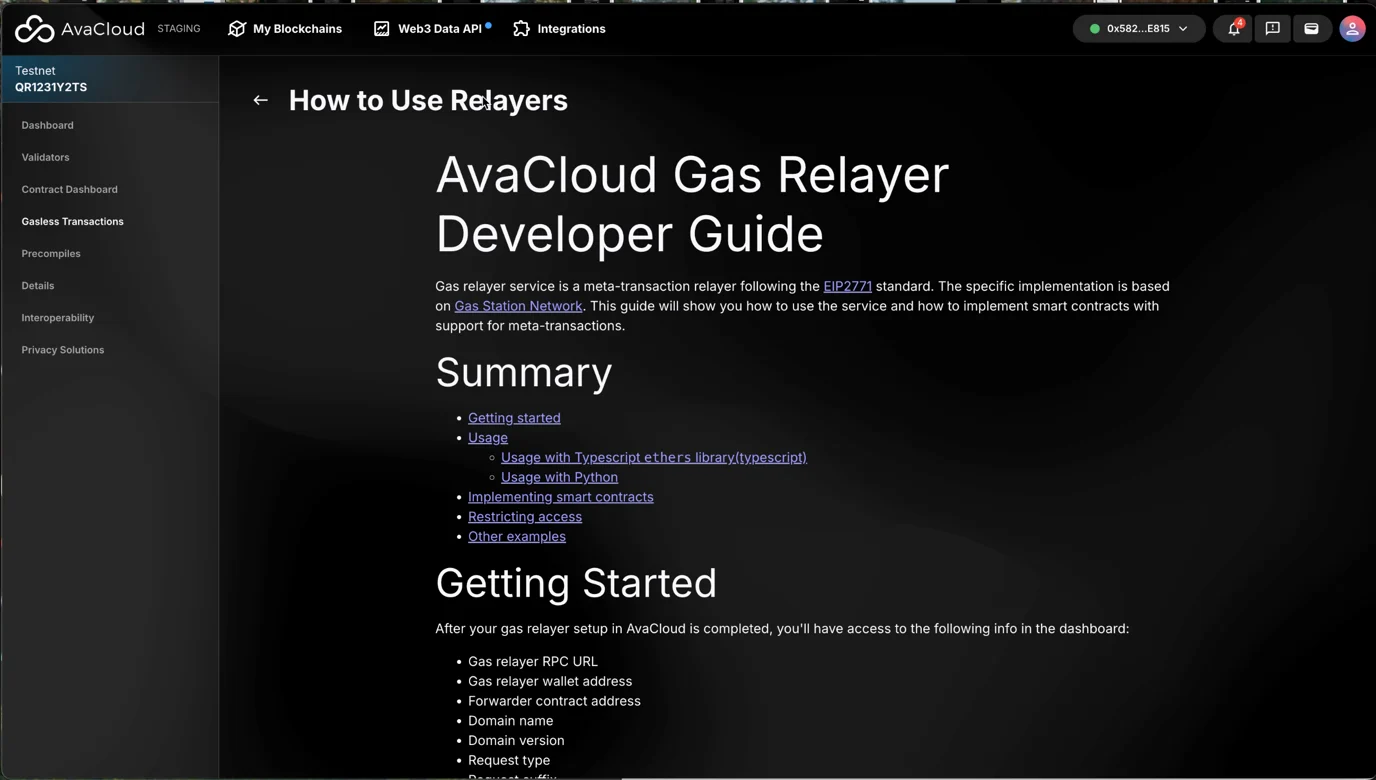Click the Testnet QR1231Y2TS header
1376x780 pixels.
click(x=110, y=79)
